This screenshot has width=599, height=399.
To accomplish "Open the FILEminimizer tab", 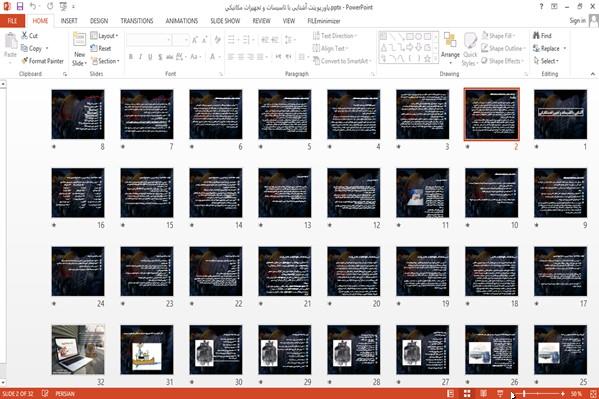I will pos(324,21).
